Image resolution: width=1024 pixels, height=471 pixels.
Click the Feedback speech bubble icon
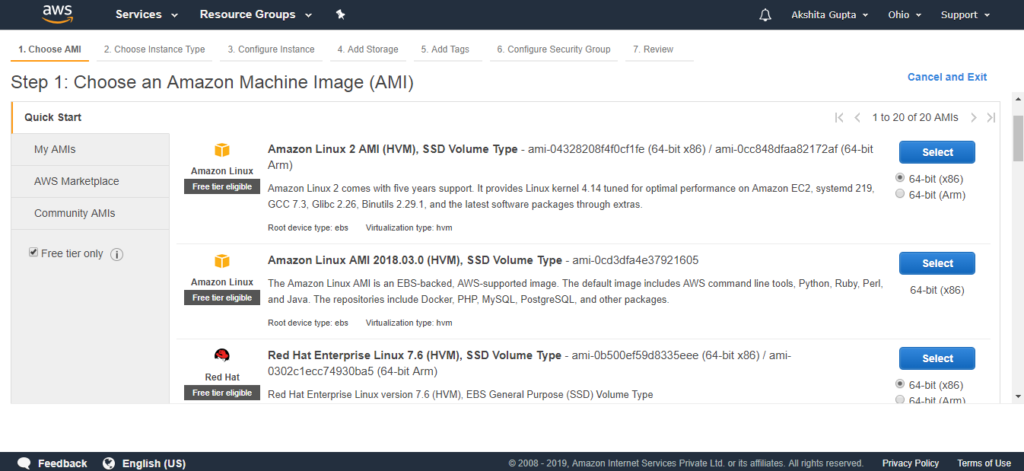pos(24,463)
